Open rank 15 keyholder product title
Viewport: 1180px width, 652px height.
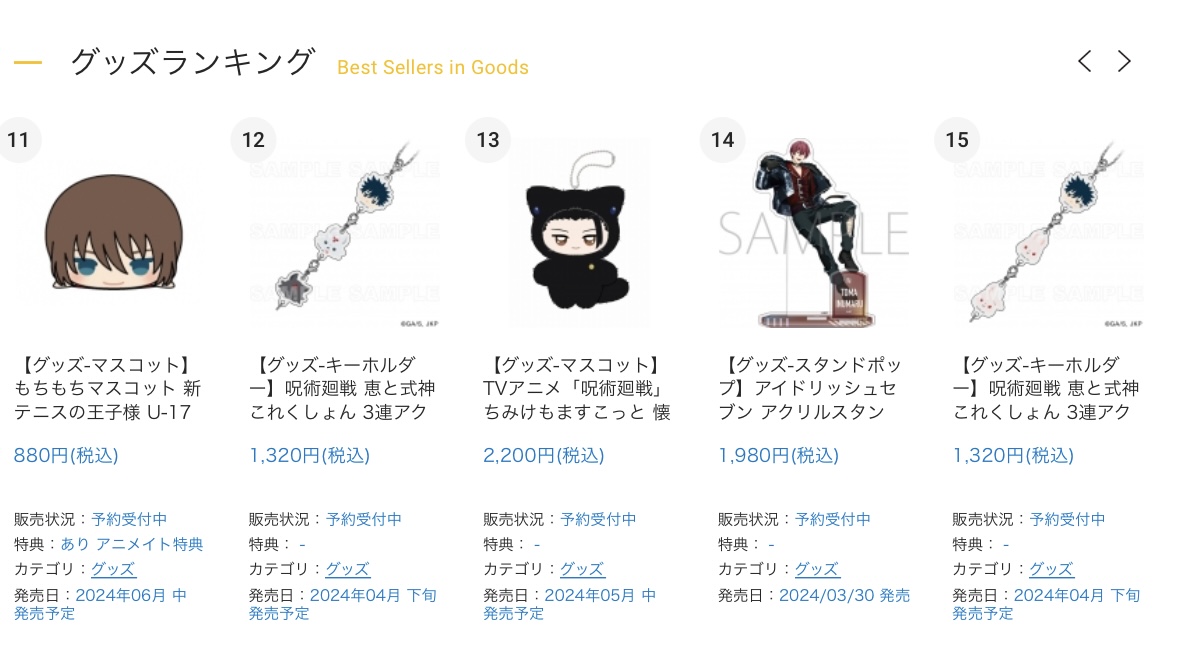click(x=1046, y=388)
